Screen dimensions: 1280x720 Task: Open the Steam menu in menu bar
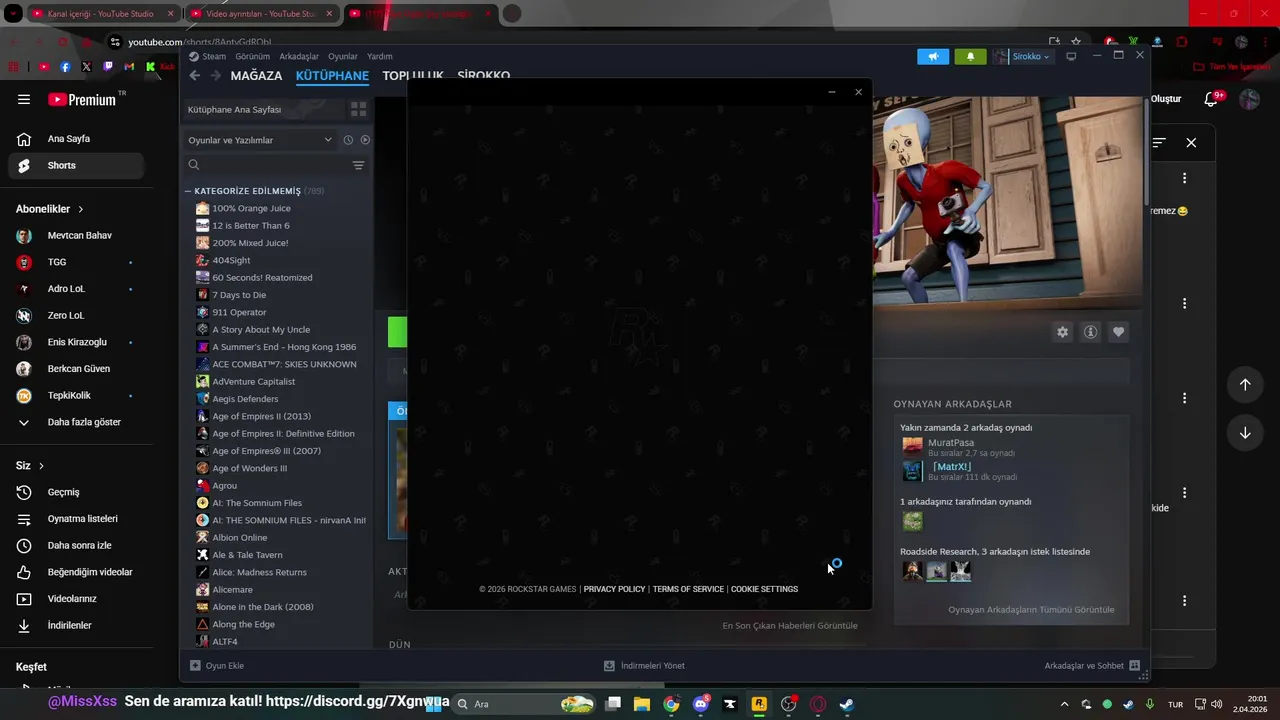click(x=208, y=56)
